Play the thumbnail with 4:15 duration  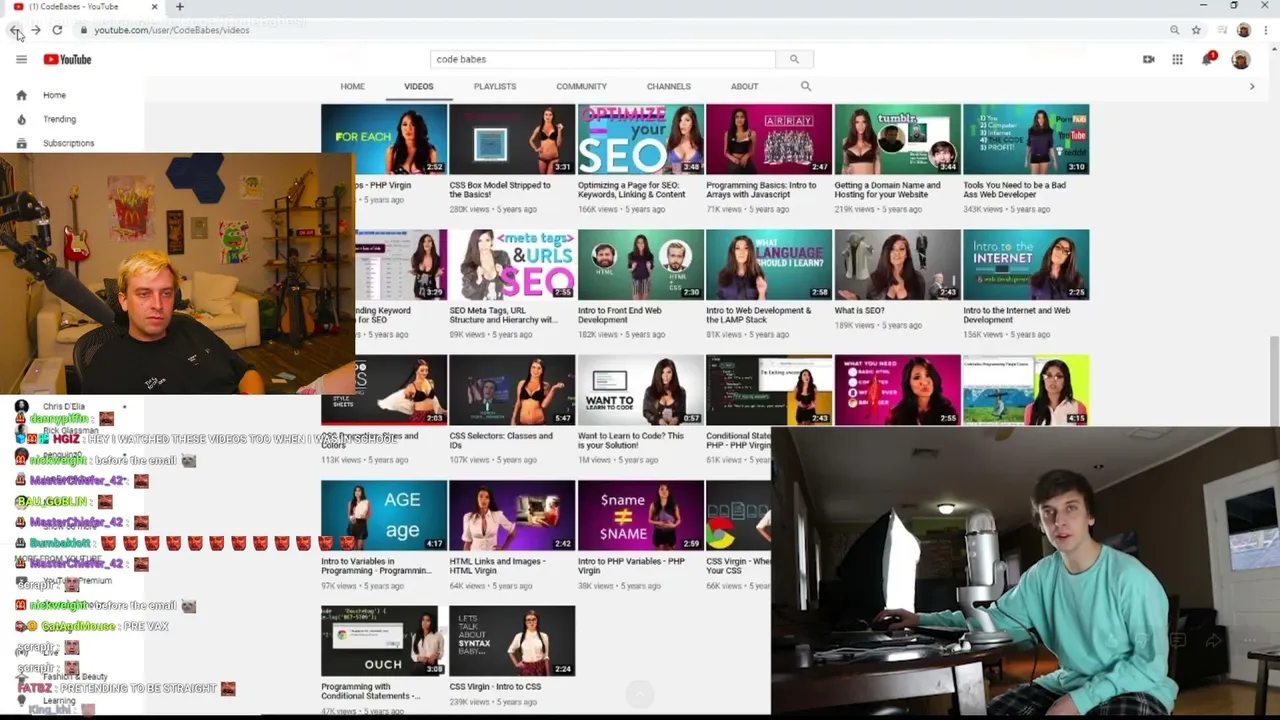[1026, 390]
